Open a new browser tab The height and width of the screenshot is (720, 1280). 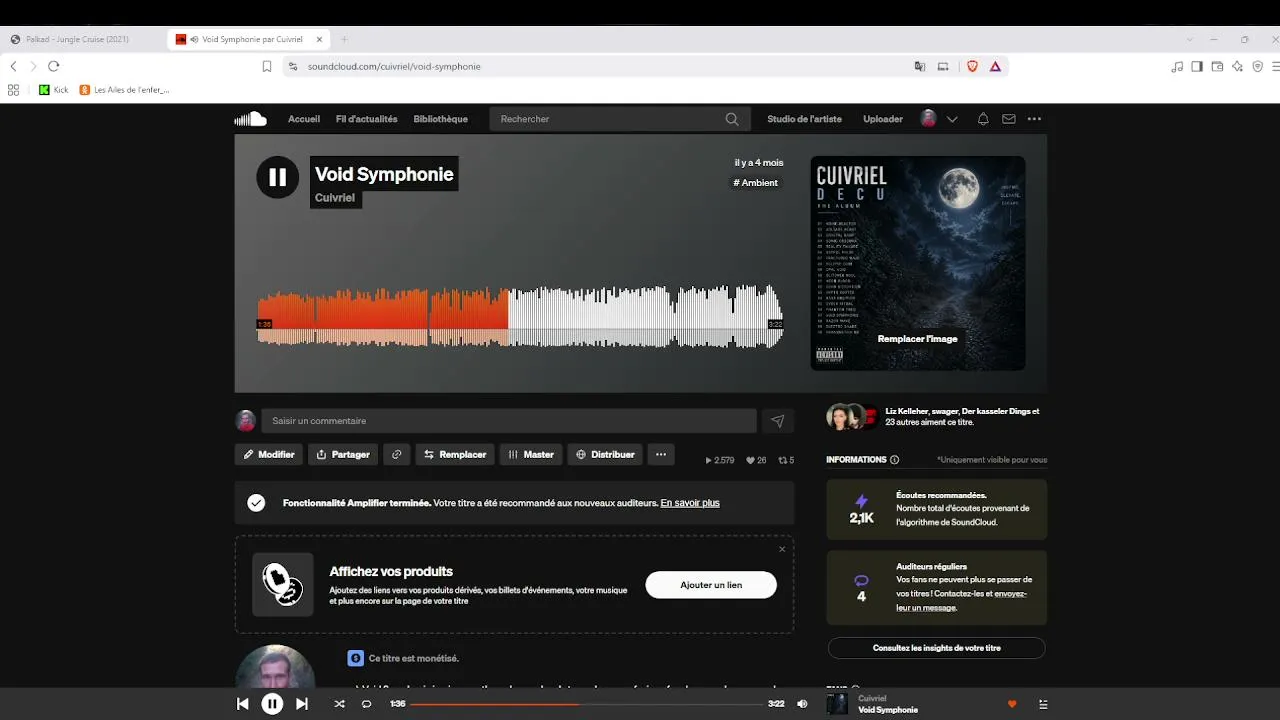[x=344, y=39]
